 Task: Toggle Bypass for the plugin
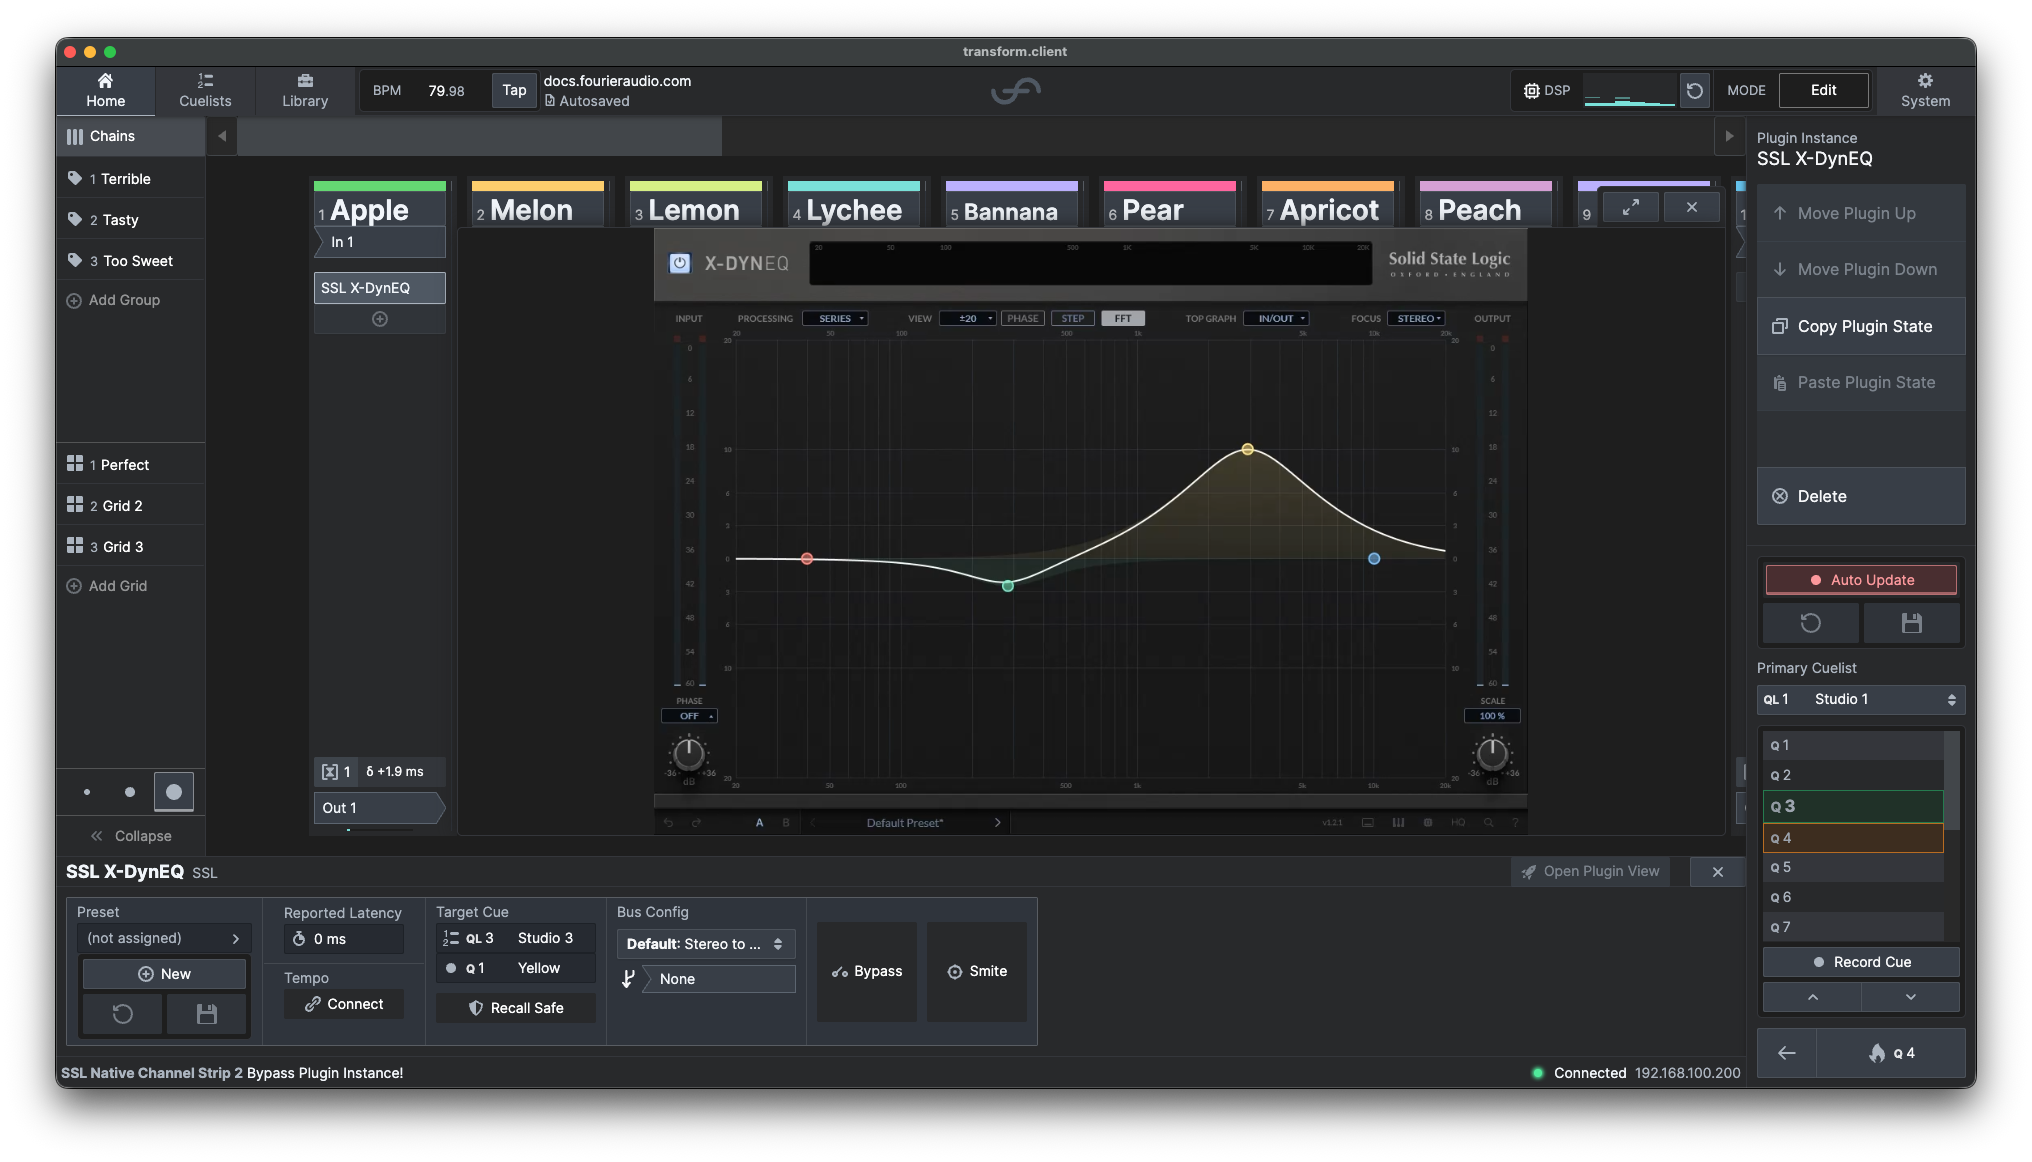pyautogui.click(x=867, y=971)
